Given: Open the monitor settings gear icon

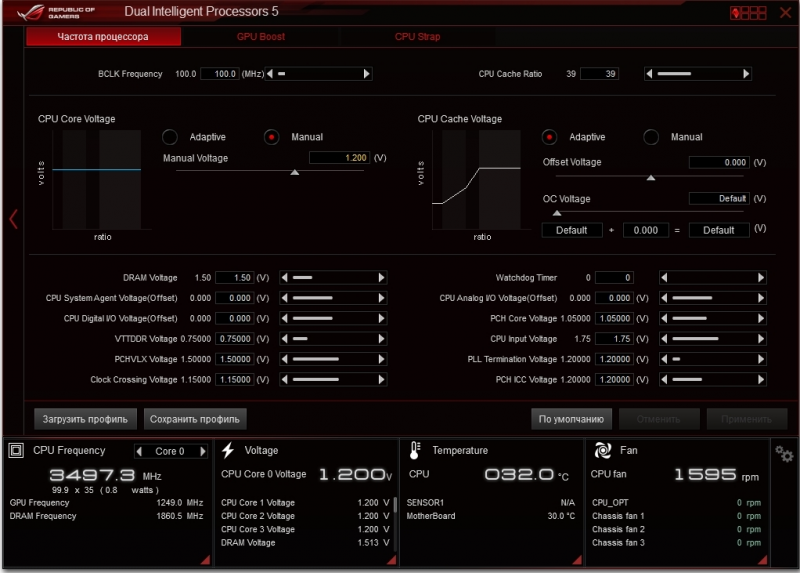Looking at the screenshot, I should point(784,453).
